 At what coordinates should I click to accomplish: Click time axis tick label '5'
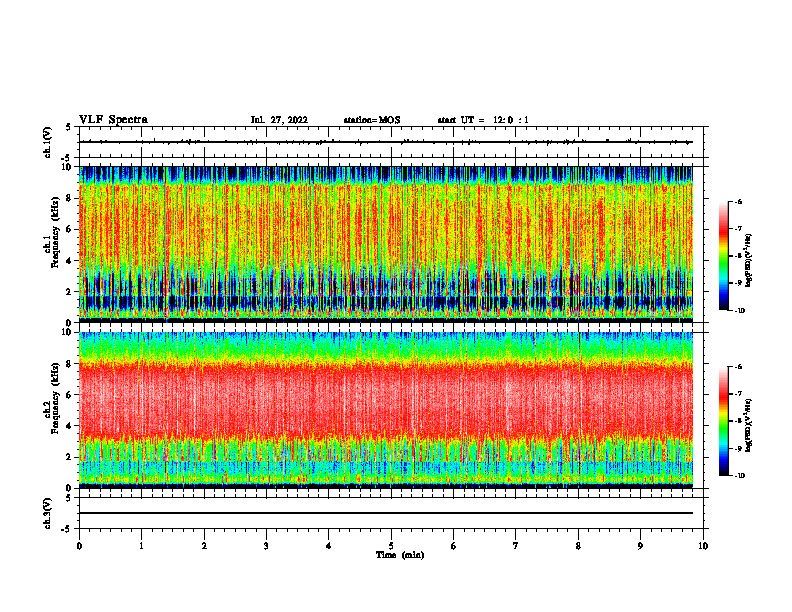[391, 546]
